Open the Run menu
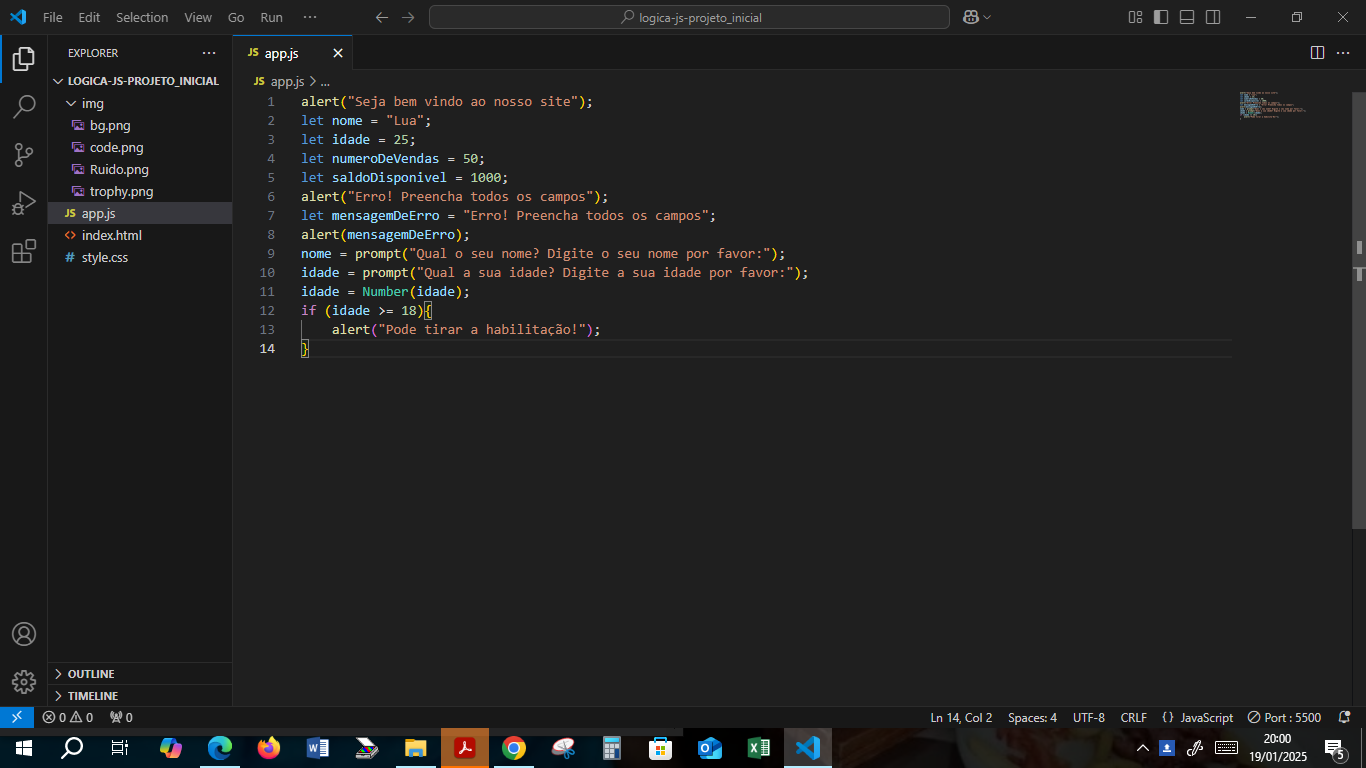 coord(271,17)
